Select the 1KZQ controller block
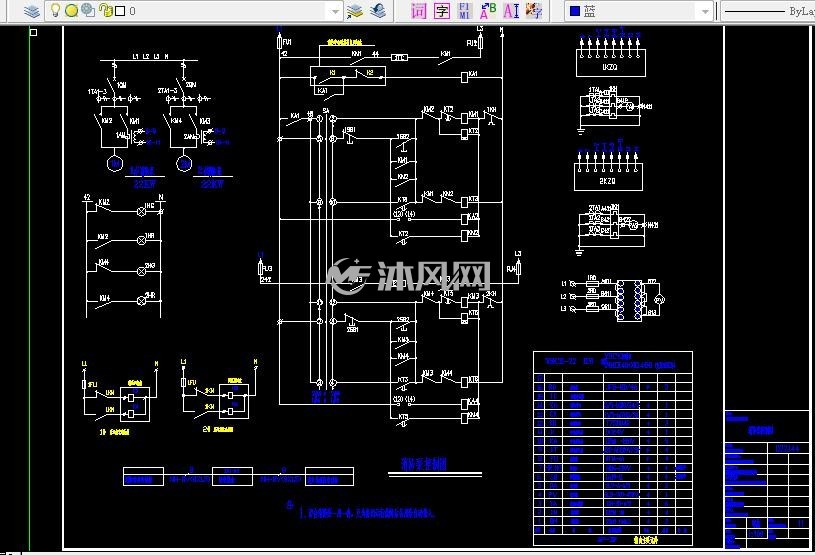Viewport: 815px width, 555px height. tap(611, 63)
